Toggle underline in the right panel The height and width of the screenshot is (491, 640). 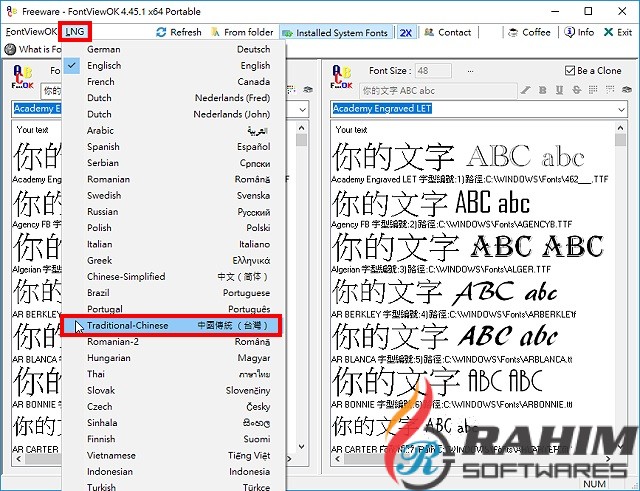[559, 90]
